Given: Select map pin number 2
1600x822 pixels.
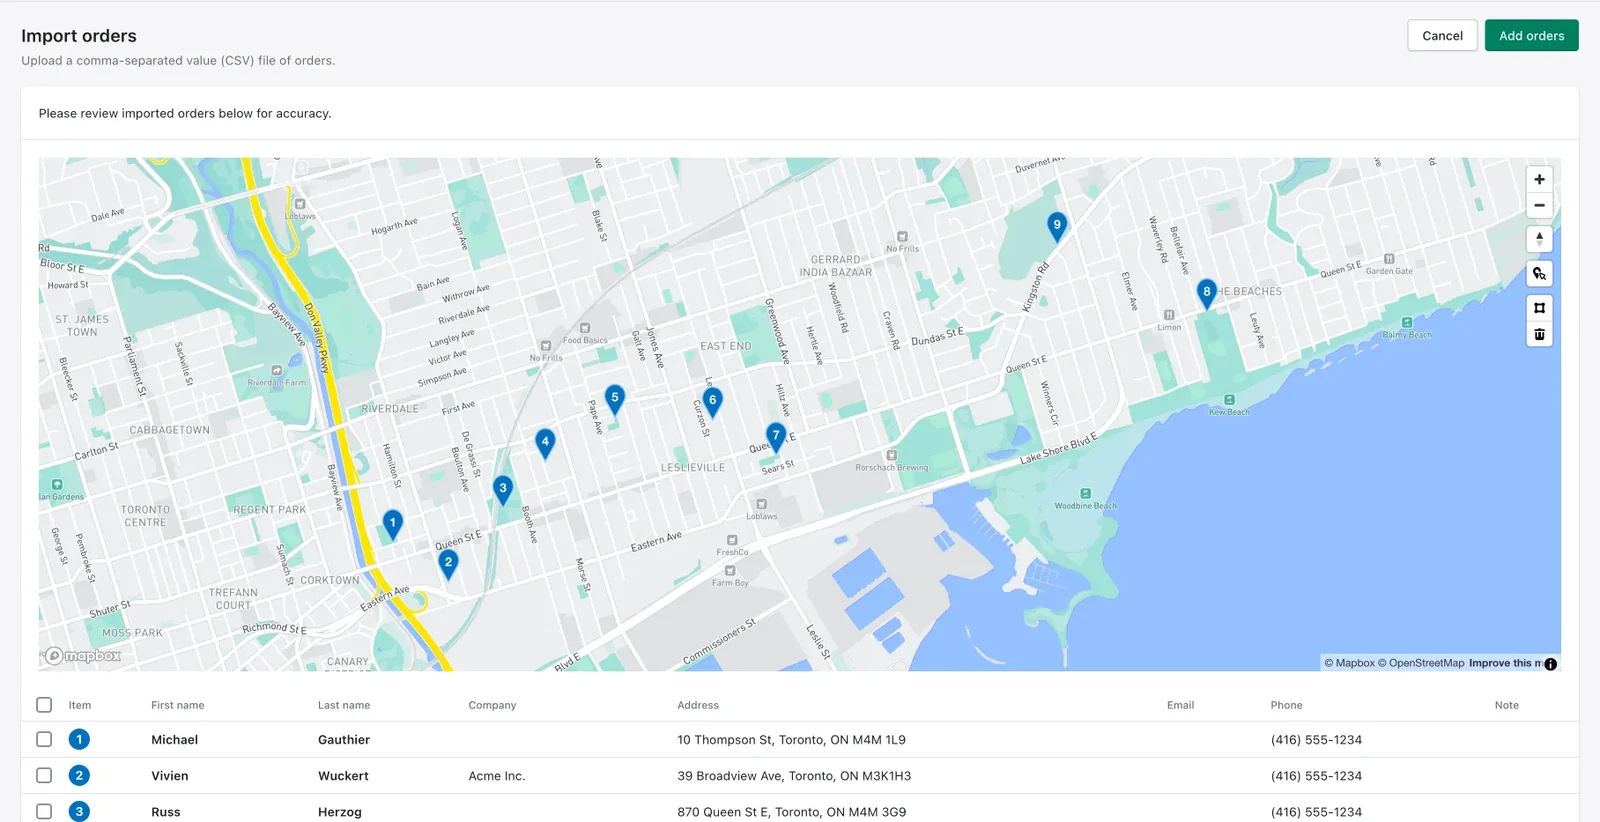Looking at the screenshot, I should coord(449,565).
